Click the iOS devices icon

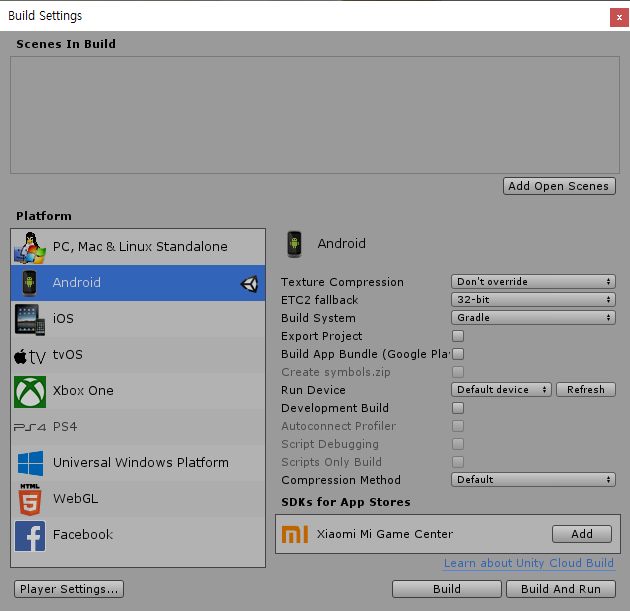30,319
